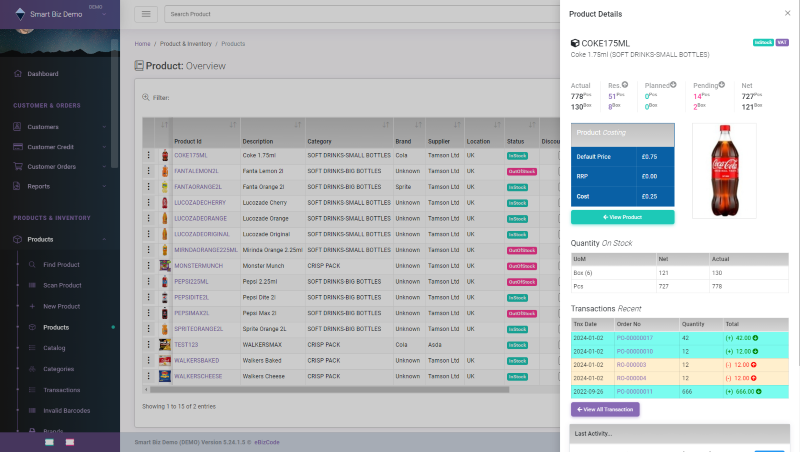Screen dimensions: 800x452
Task: Click the Products box icon in sidebar
Action: [x=17, y=239]
